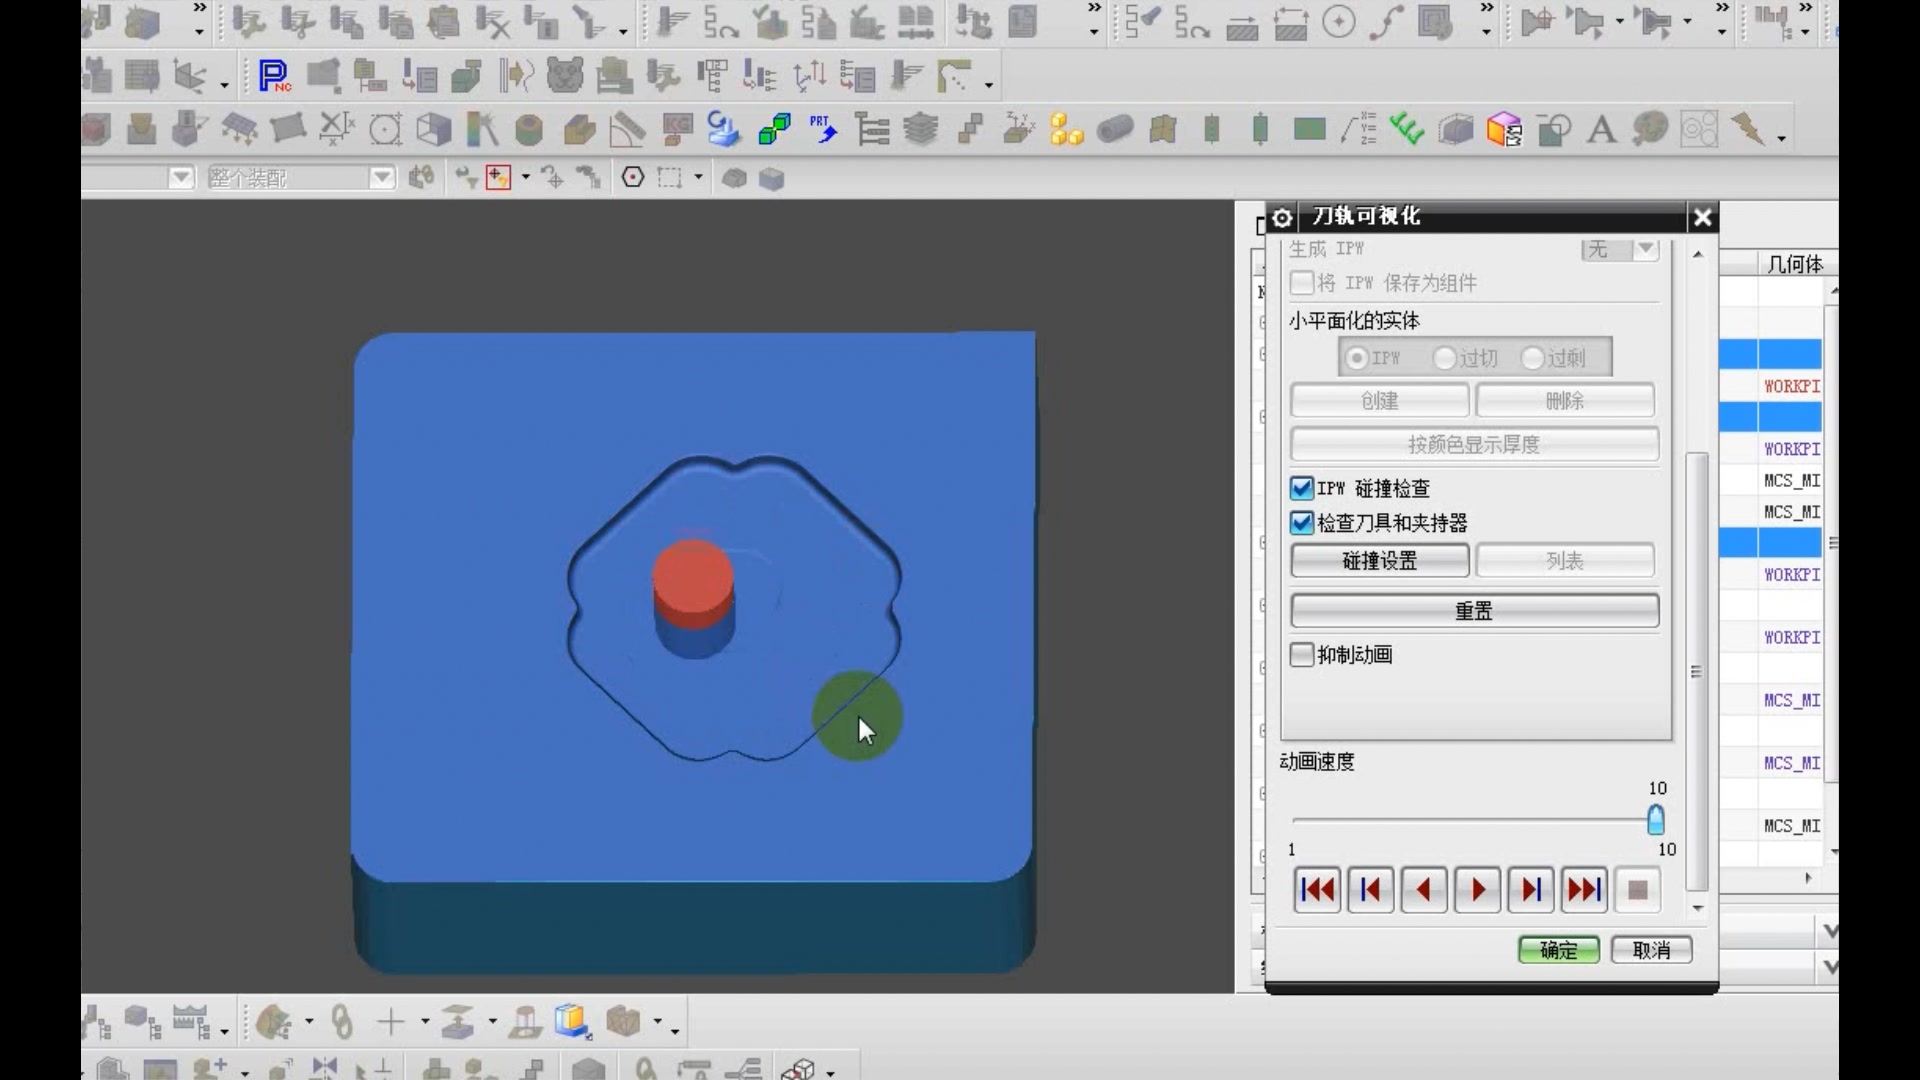The height and width of the screenshot is (1080, 1920).
Task: Click the hexagon snap point icon
Action: coord(633,178)
